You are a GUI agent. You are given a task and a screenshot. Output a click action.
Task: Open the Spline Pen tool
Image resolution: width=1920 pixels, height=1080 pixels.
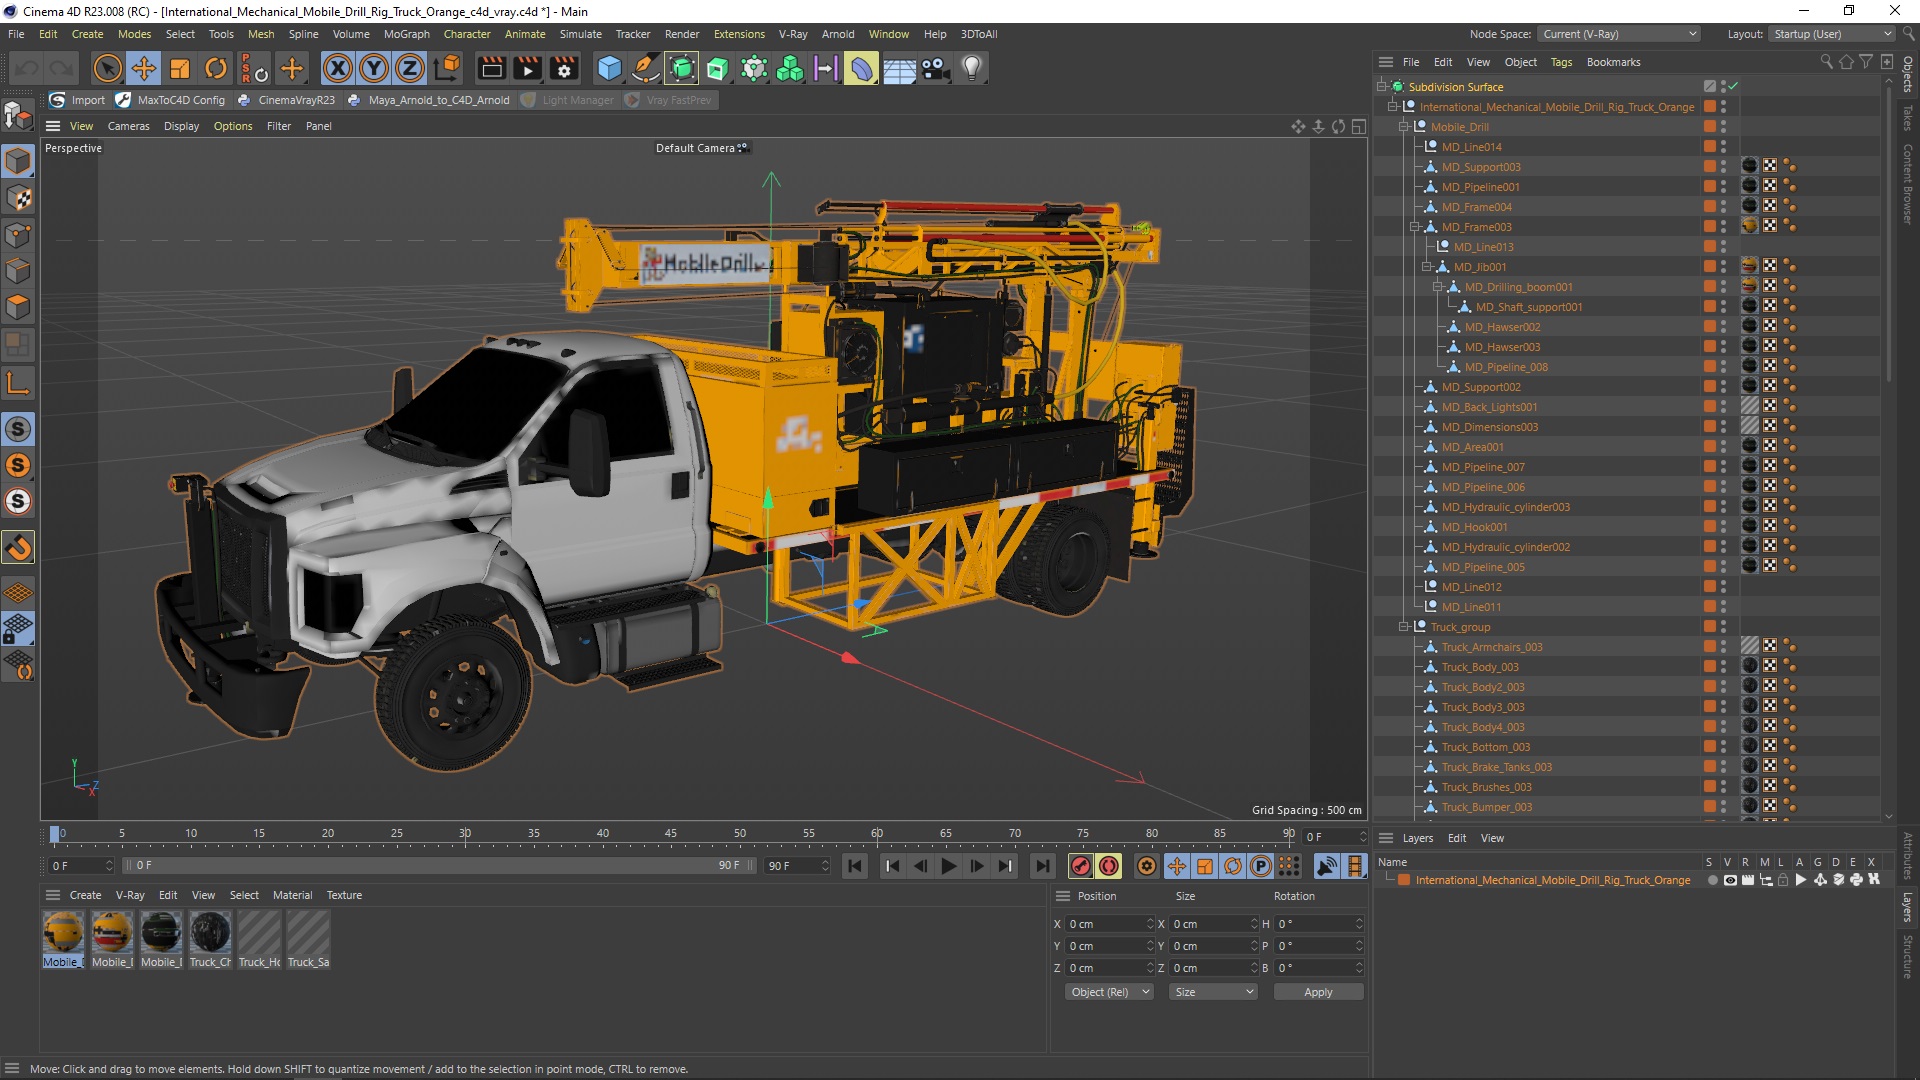646,68
